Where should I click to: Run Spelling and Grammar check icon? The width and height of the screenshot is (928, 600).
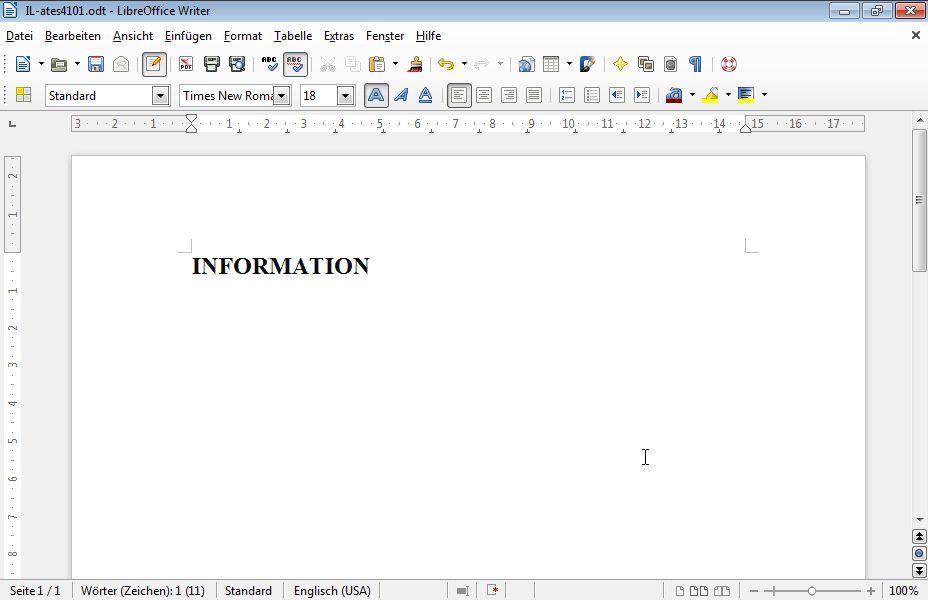tap(269, 64)
